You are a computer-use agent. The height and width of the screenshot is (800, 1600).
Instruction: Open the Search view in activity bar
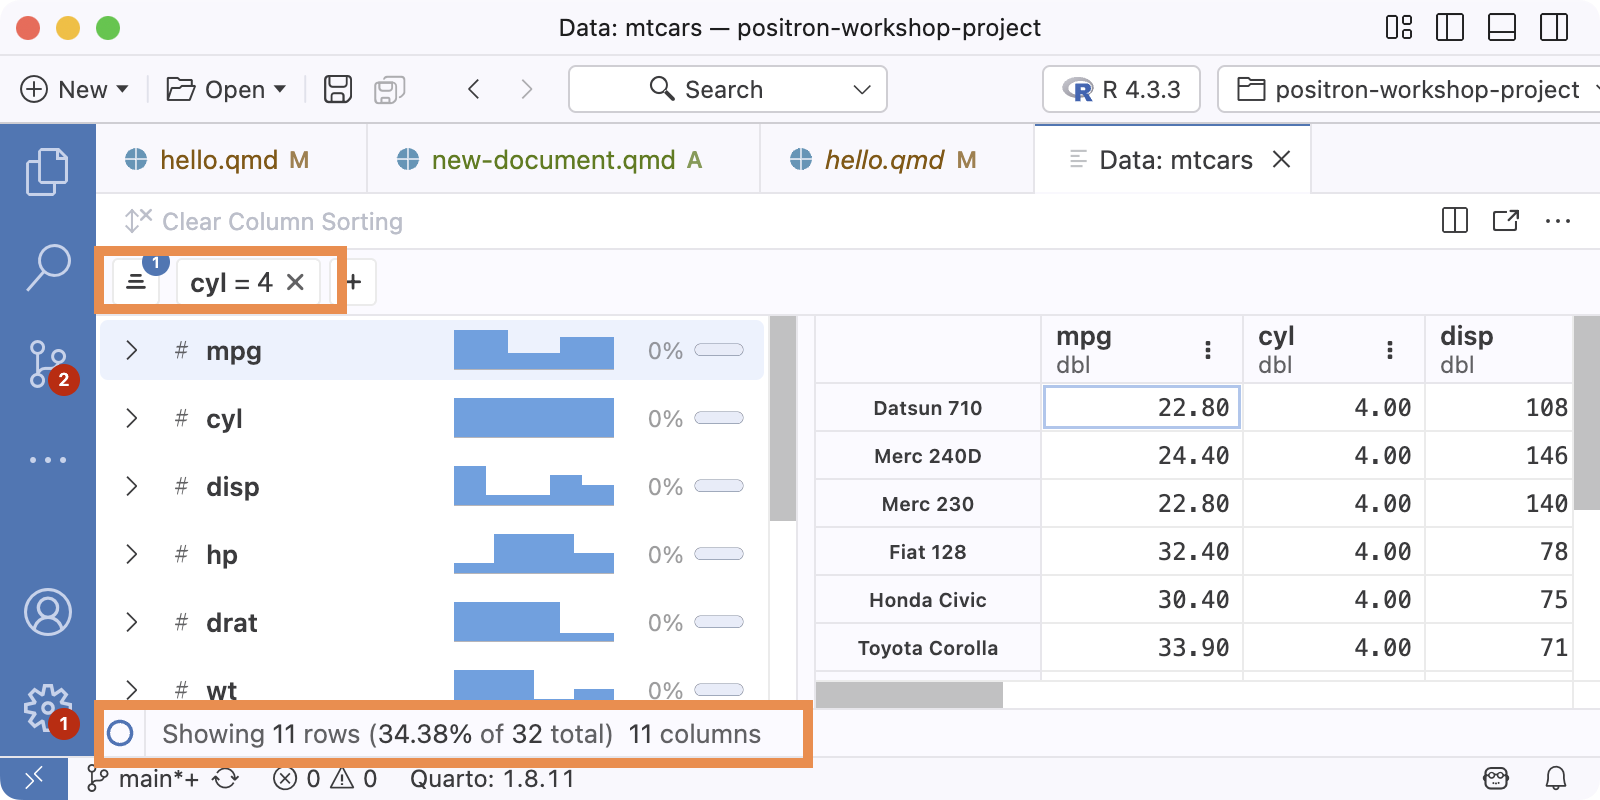tap(47, 267)
